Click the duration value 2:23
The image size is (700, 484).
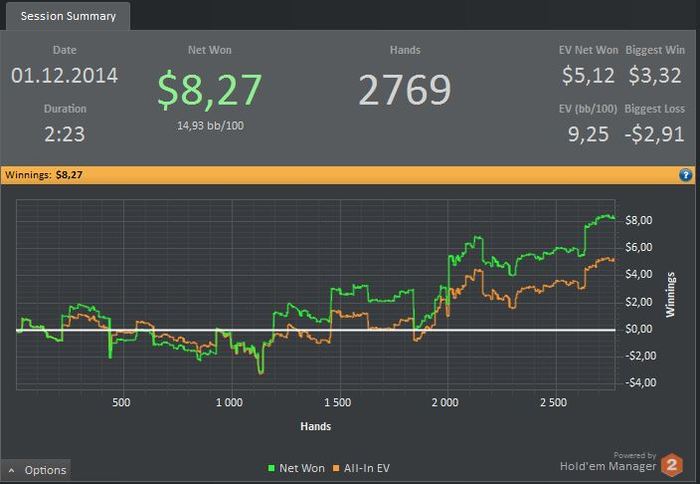pyautogui.click(x=65, y=134)
